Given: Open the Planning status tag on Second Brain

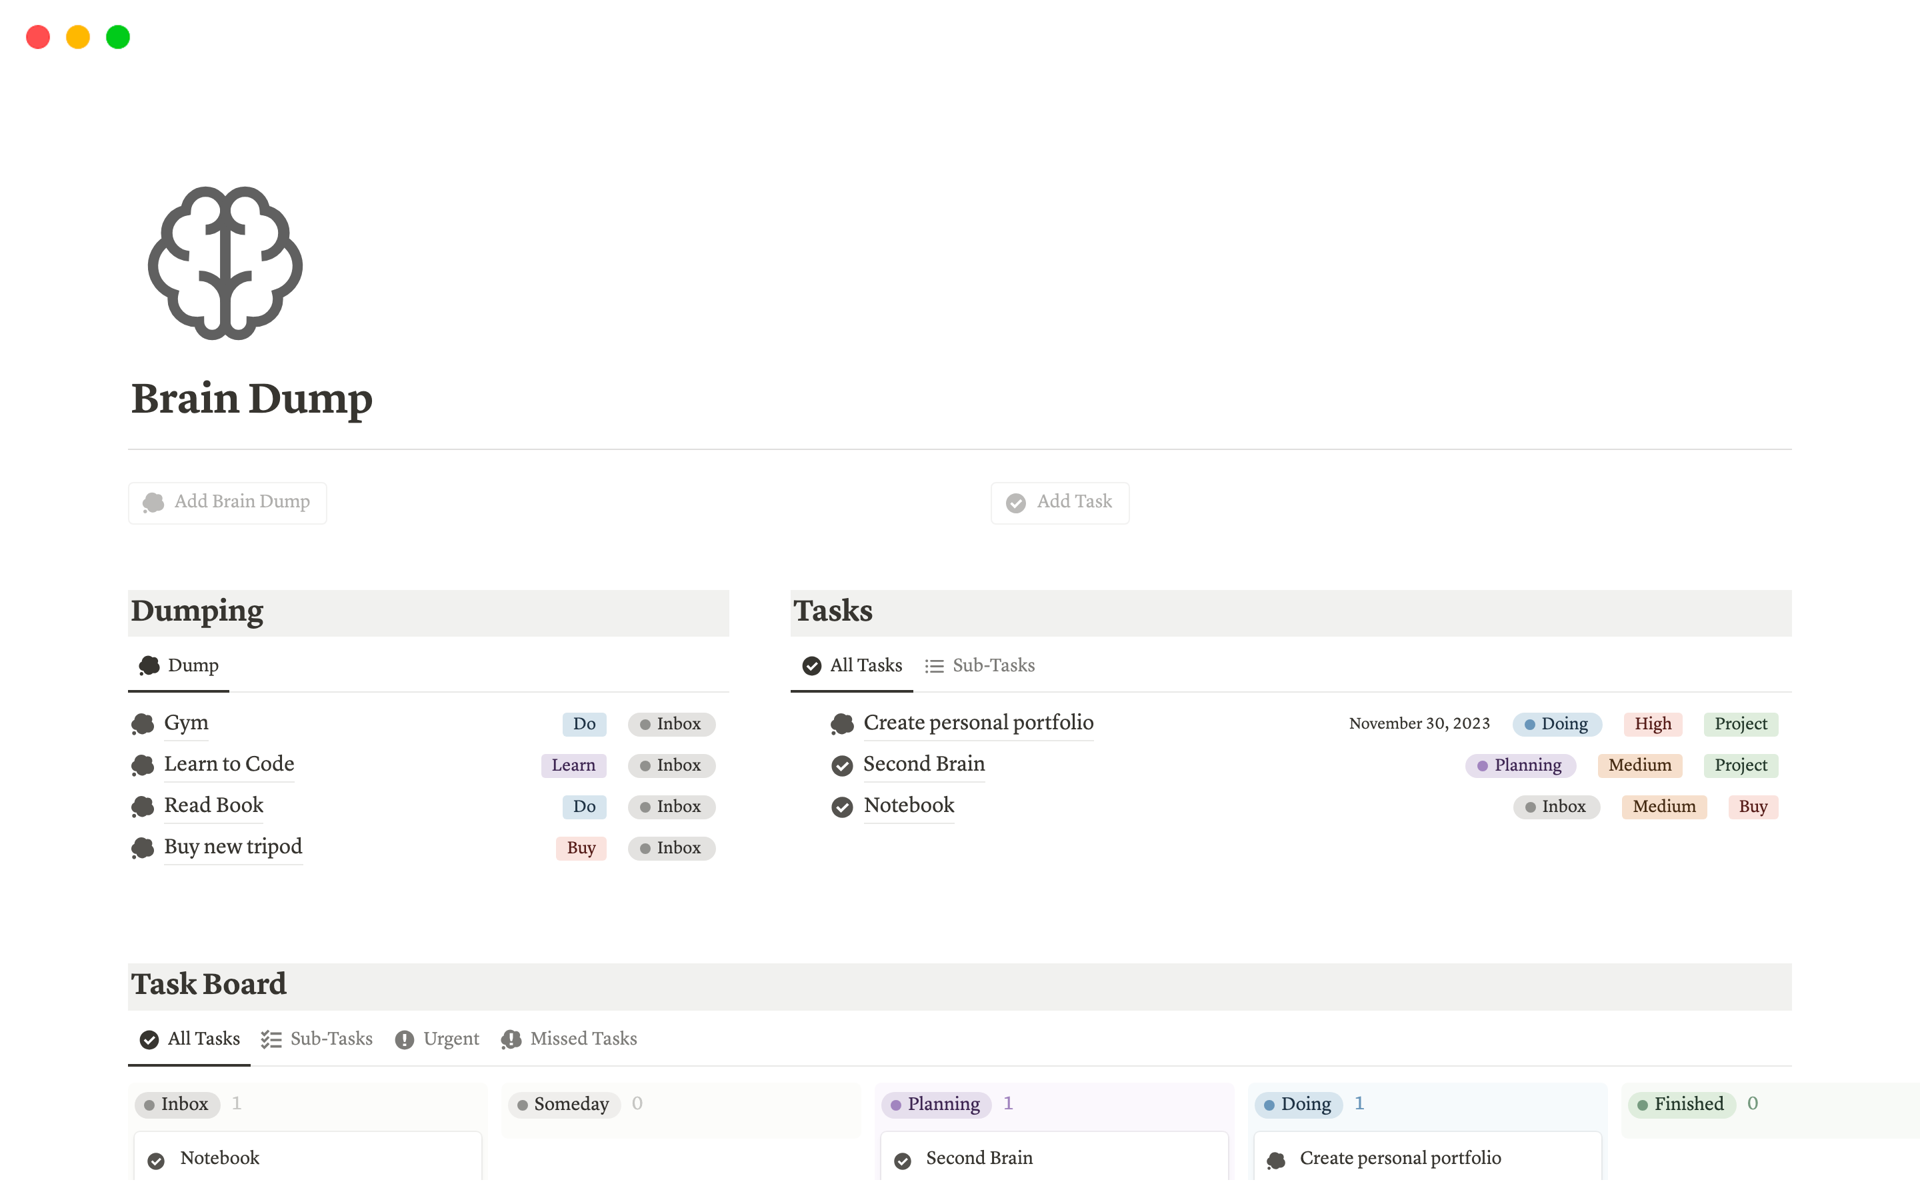Looking at the screenshot, I should [x=1520, y=765].
